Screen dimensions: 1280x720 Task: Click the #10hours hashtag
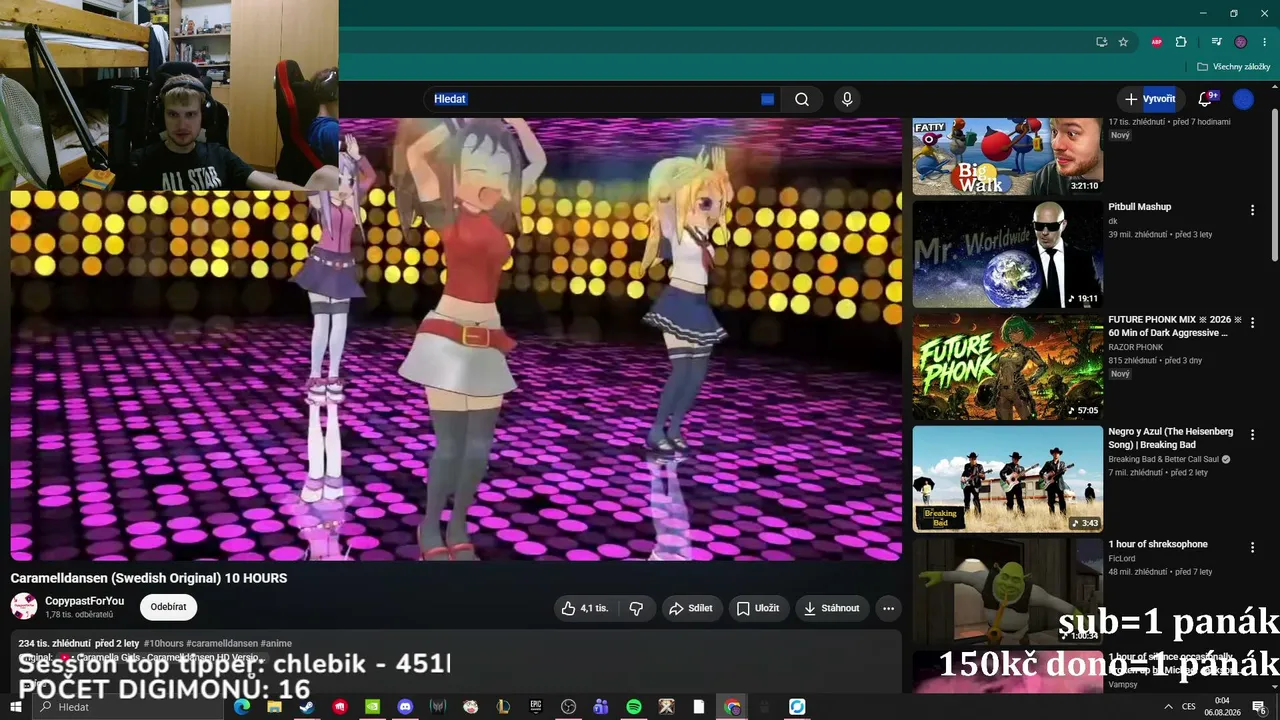click(x=163, y=643)
